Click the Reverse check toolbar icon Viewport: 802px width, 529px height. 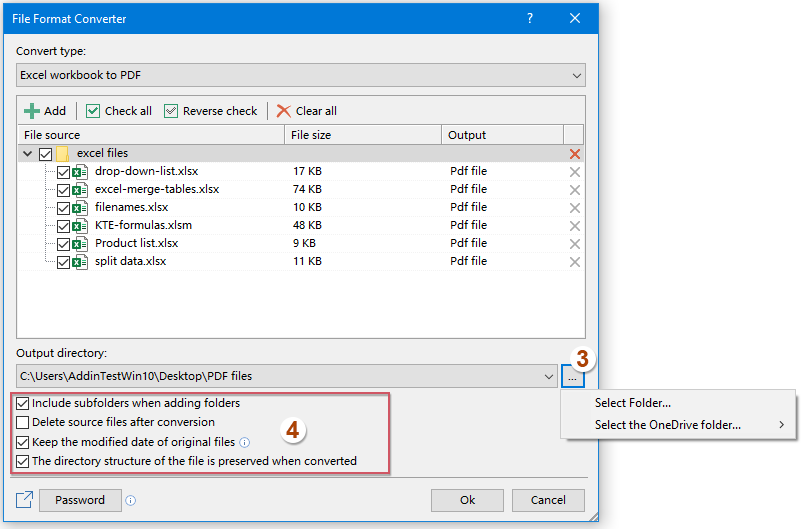[x=171, y=111]
